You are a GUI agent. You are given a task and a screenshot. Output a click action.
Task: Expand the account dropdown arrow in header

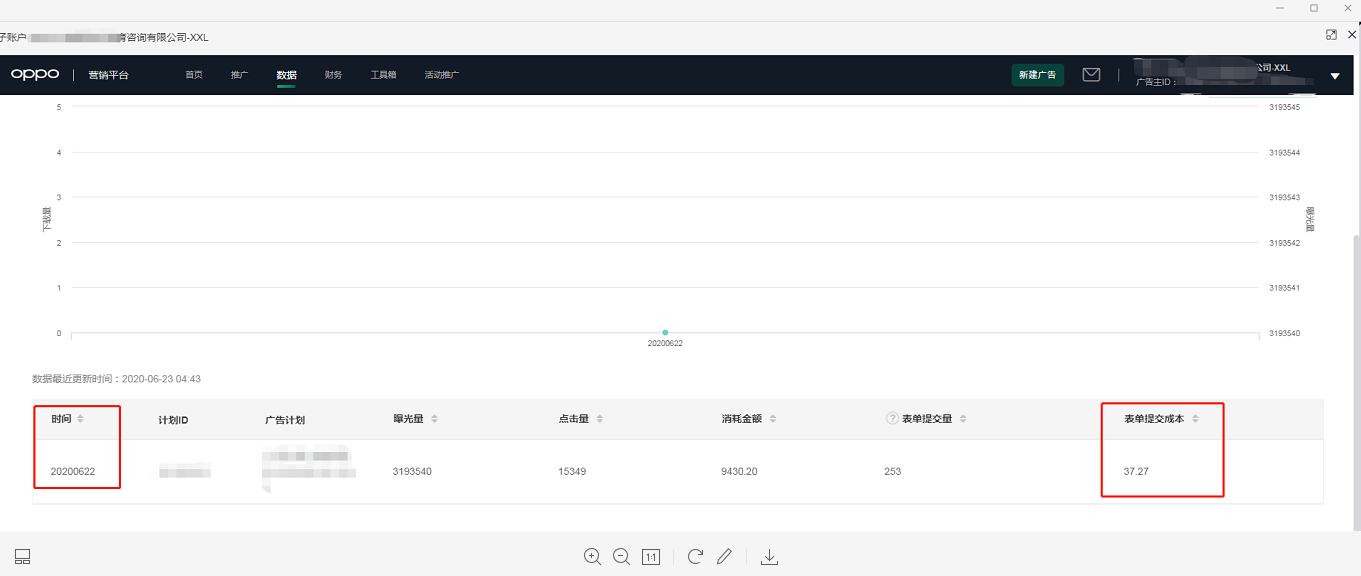(x=1334, y=76)
